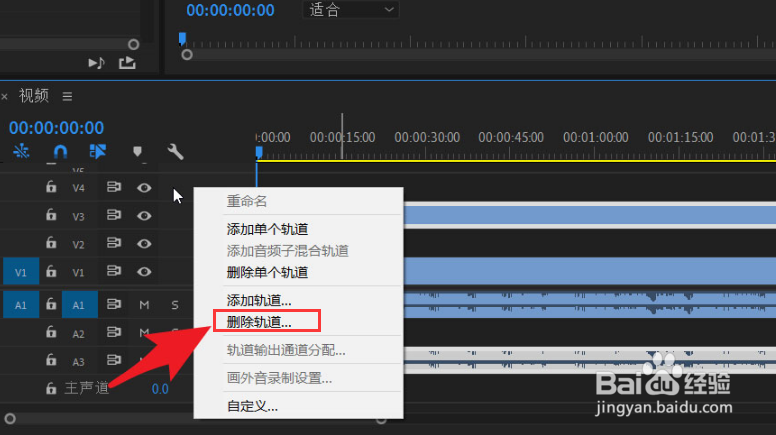Click ruler at 00:01:00:00 mark
776x435 pixels.
click(595, 138)
